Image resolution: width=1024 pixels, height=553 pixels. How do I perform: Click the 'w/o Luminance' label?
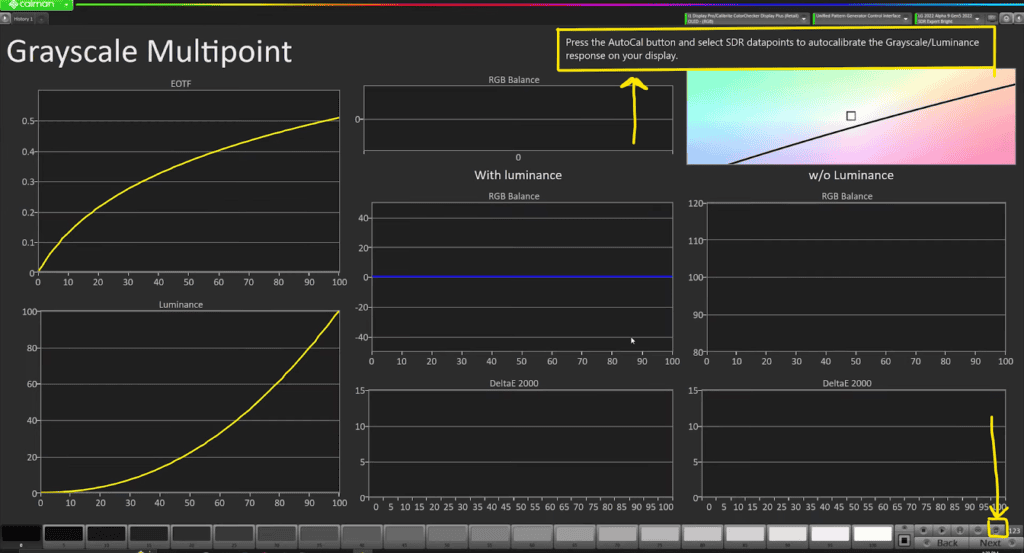coord(851,175)
